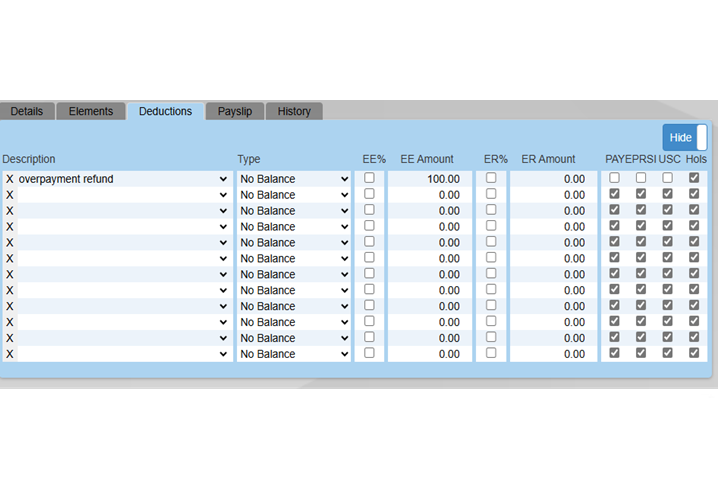Open overpayment refund description dropdown
Viewport: 720px width, 495px height.
[x=123, y=179]
